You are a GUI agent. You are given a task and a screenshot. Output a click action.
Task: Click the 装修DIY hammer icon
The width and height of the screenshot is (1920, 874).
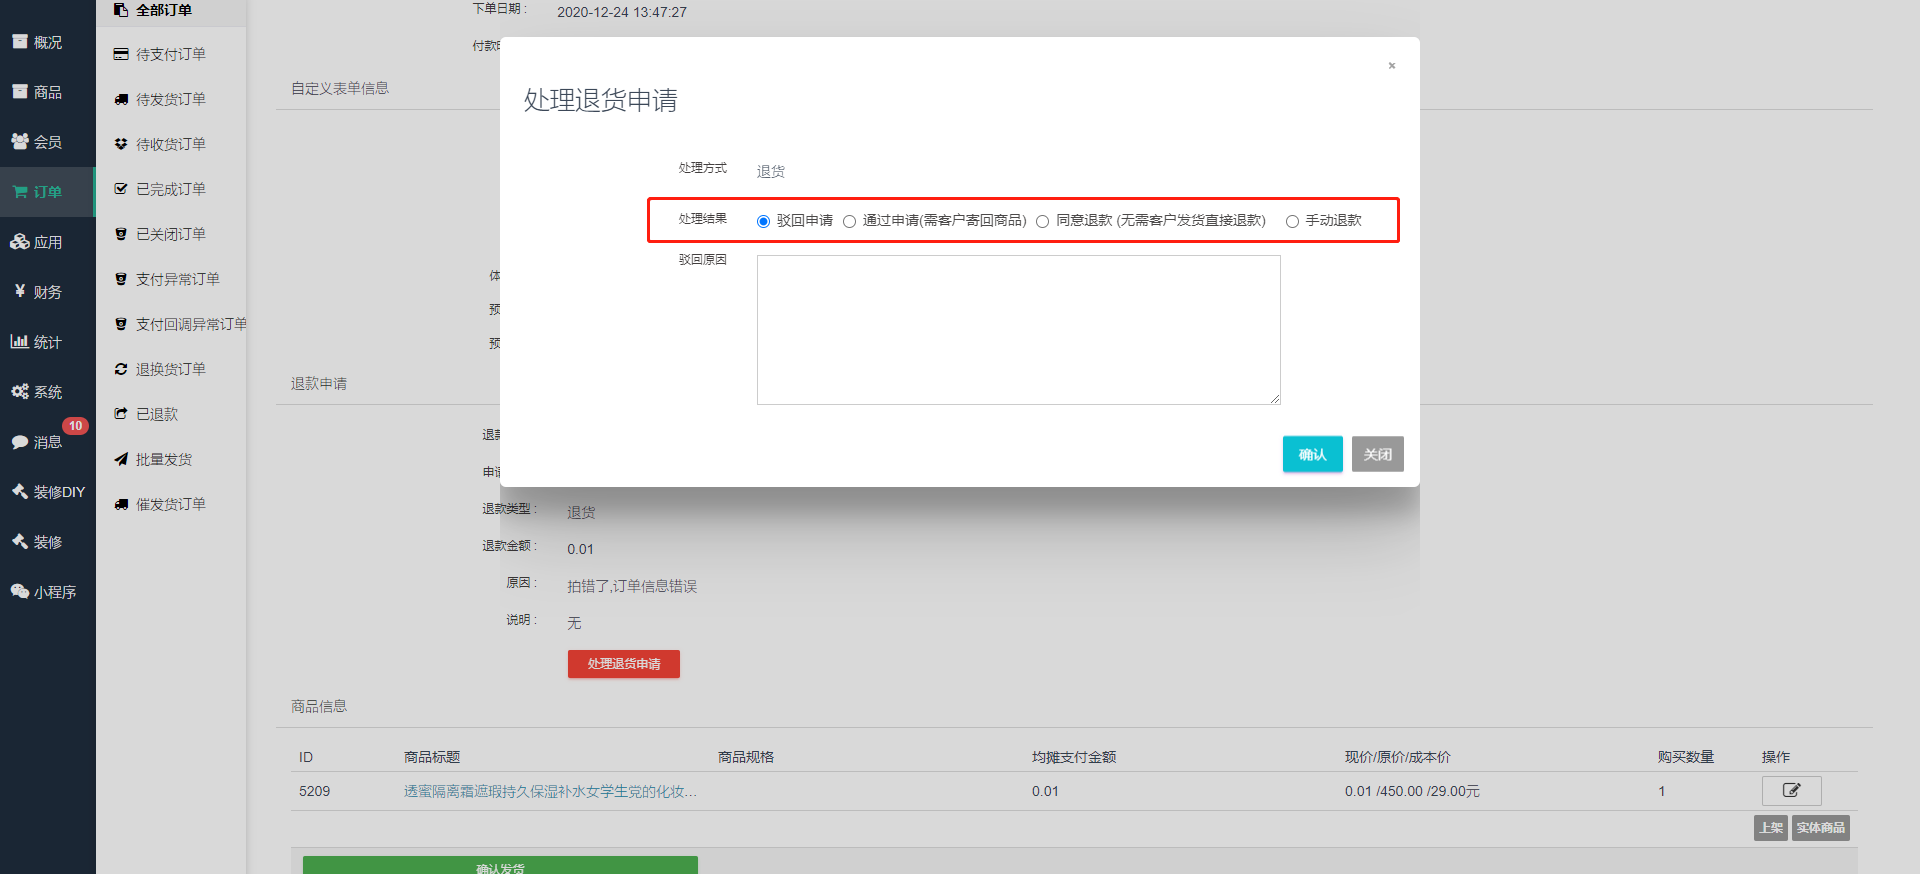pos(20,491)
